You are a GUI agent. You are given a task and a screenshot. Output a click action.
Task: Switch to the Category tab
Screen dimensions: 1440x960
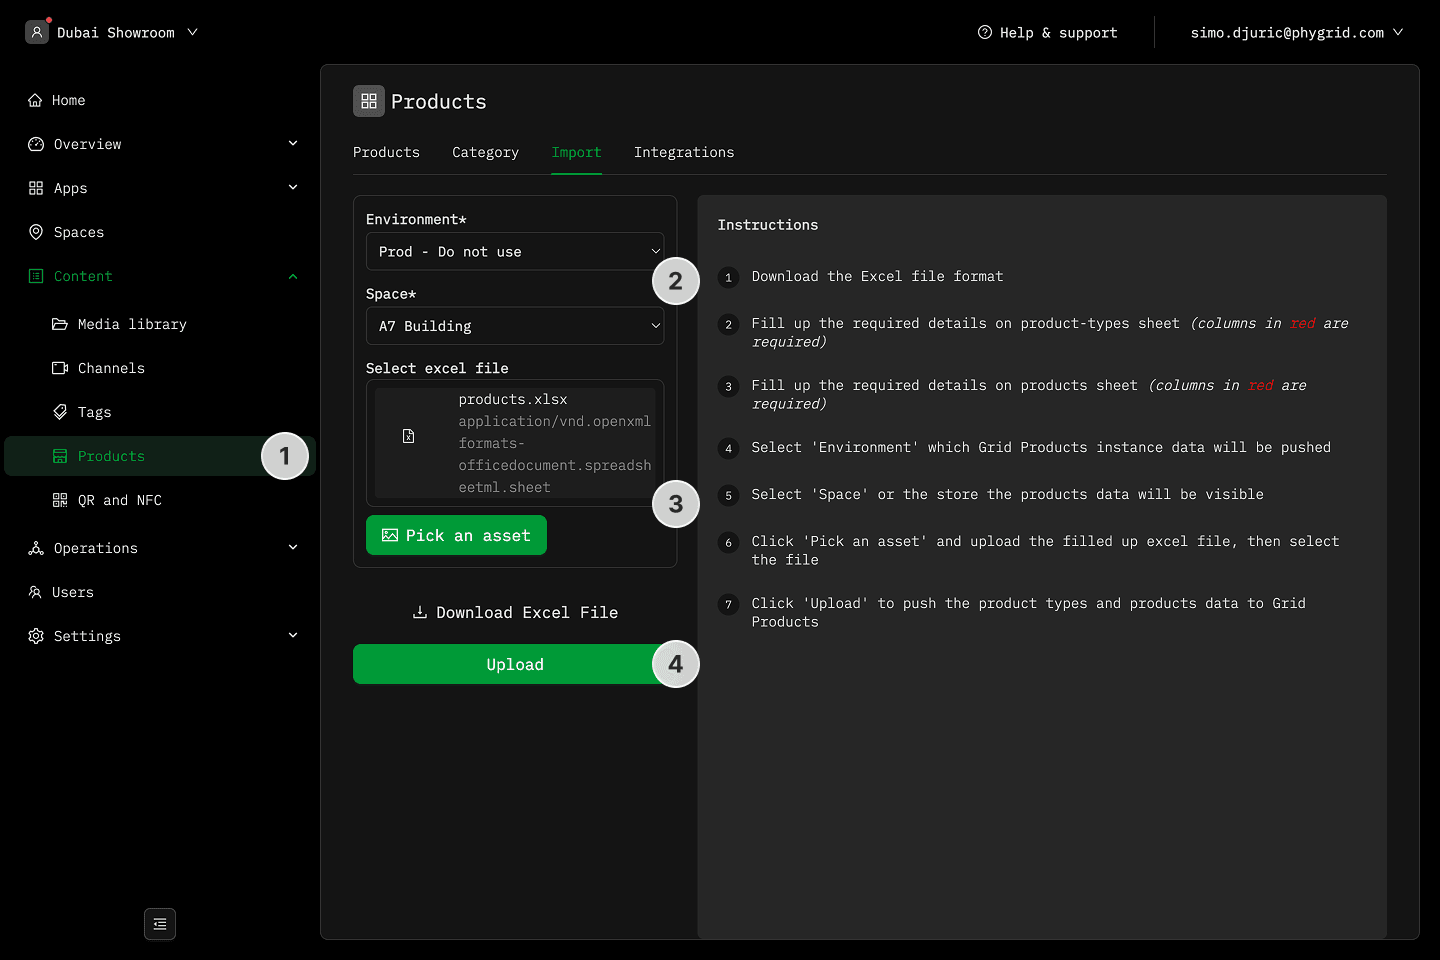485,152
